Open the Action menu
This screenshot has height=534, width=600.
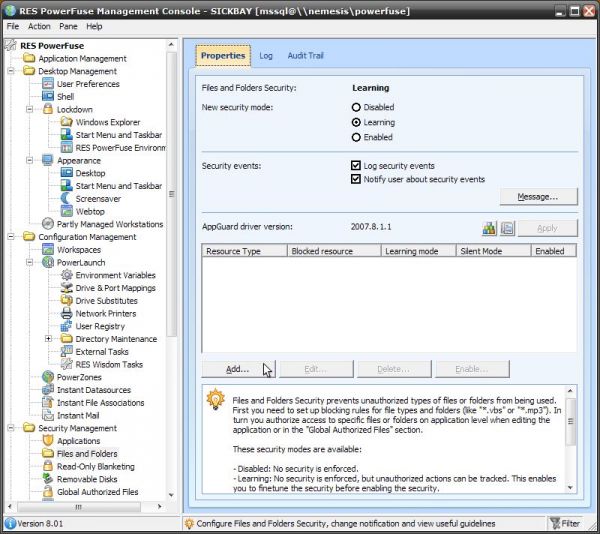click(x=39, y=26)
